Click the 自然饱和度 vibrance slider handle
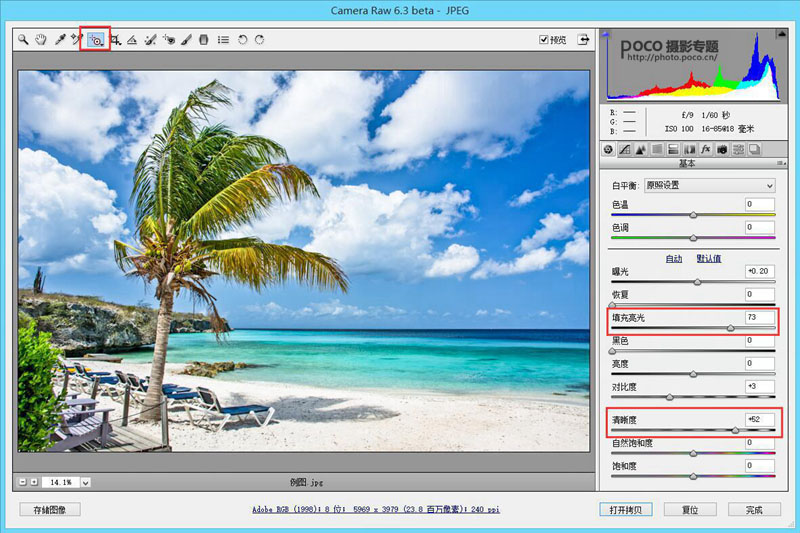Screen dimensions: 800x533 coord(693,453)
